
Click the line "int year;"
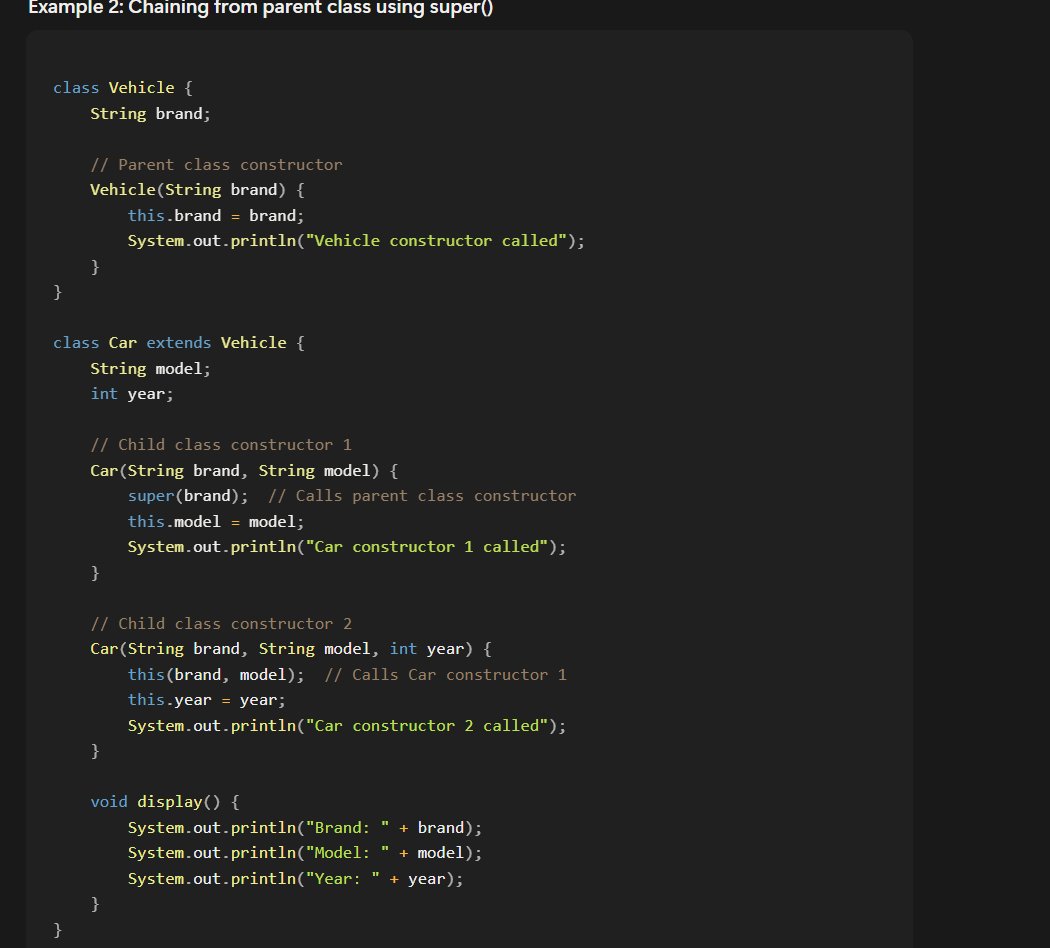click(132, 394)
